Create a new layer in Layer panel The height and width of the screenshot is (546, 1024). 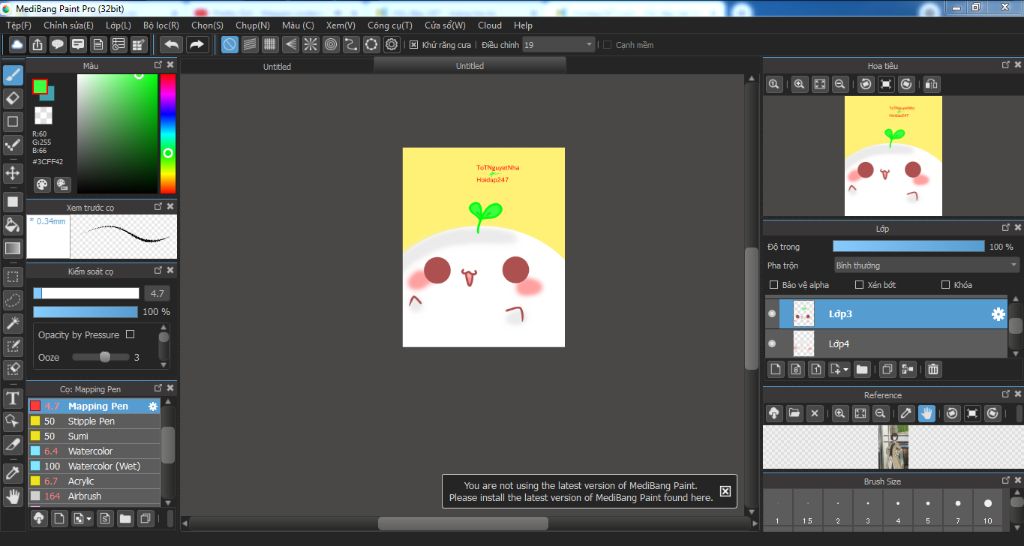[775, 369]
